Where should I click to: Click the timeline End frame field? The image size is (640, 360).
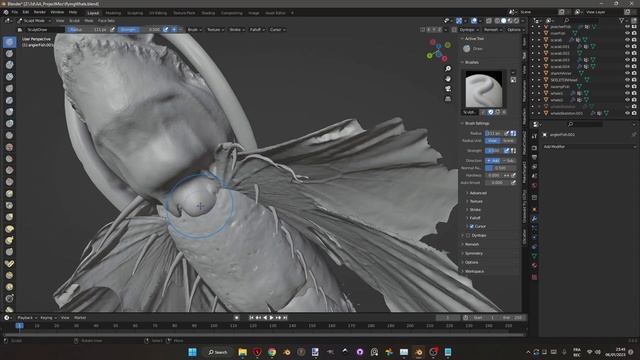pyautogui.click(x=512, y=318)
